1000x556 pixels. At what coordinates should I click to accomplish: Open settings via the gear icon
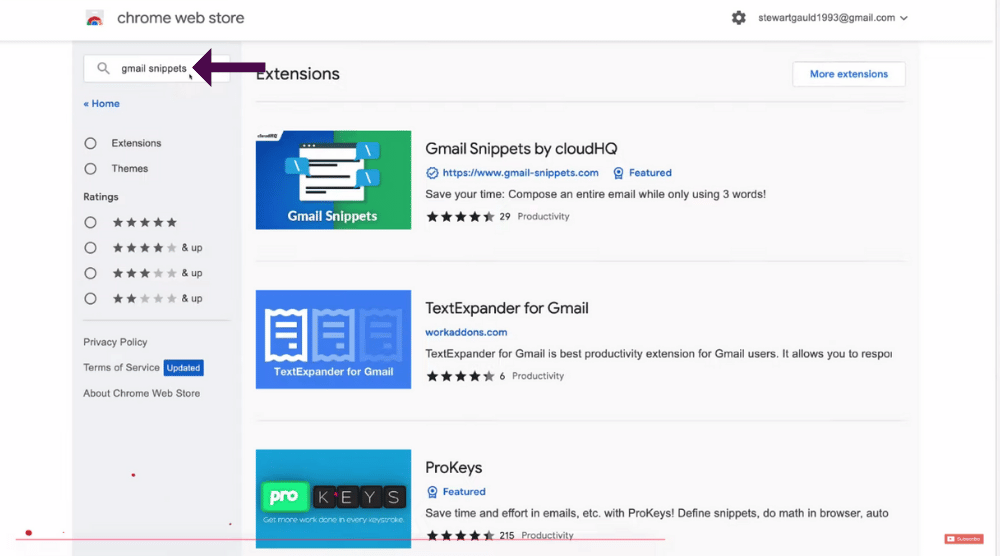pos(739,18)
